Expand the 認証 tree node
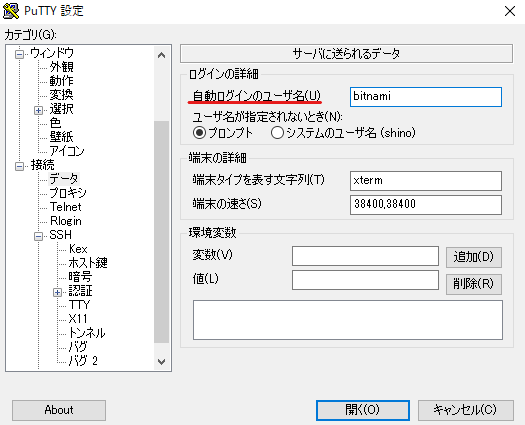This screenshot has height=425, width=525. (57, 292)
